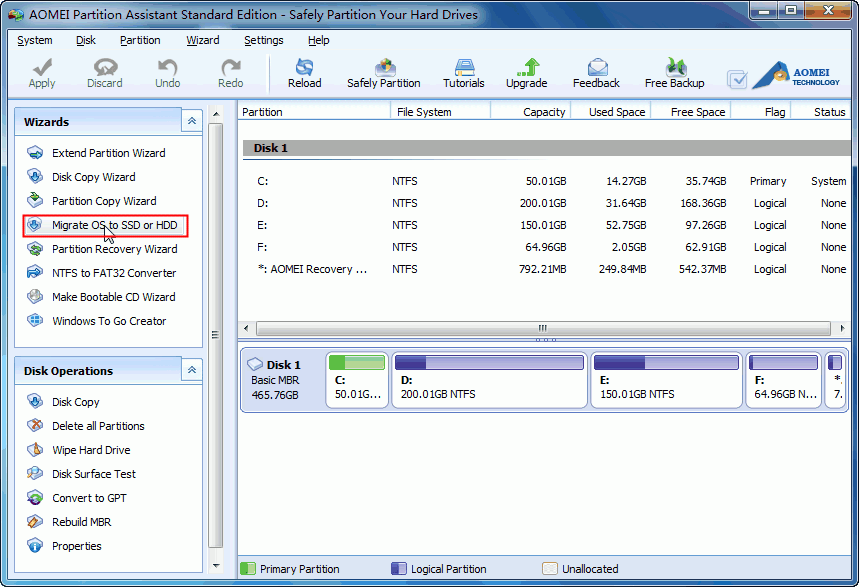Open Rebuild MBR operation
The width and height of the screenshot is (859, 587).
[x=82, y=522]
